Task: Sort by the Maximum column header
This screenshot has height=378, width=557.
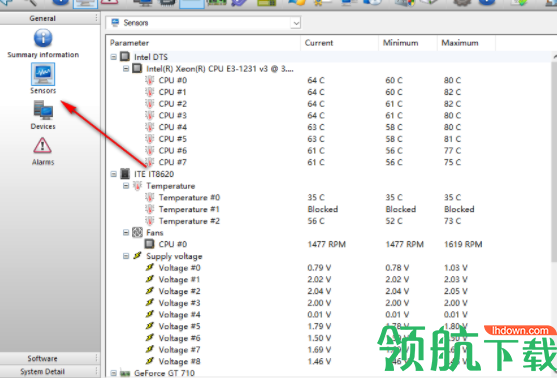Action: click(466, 43)
